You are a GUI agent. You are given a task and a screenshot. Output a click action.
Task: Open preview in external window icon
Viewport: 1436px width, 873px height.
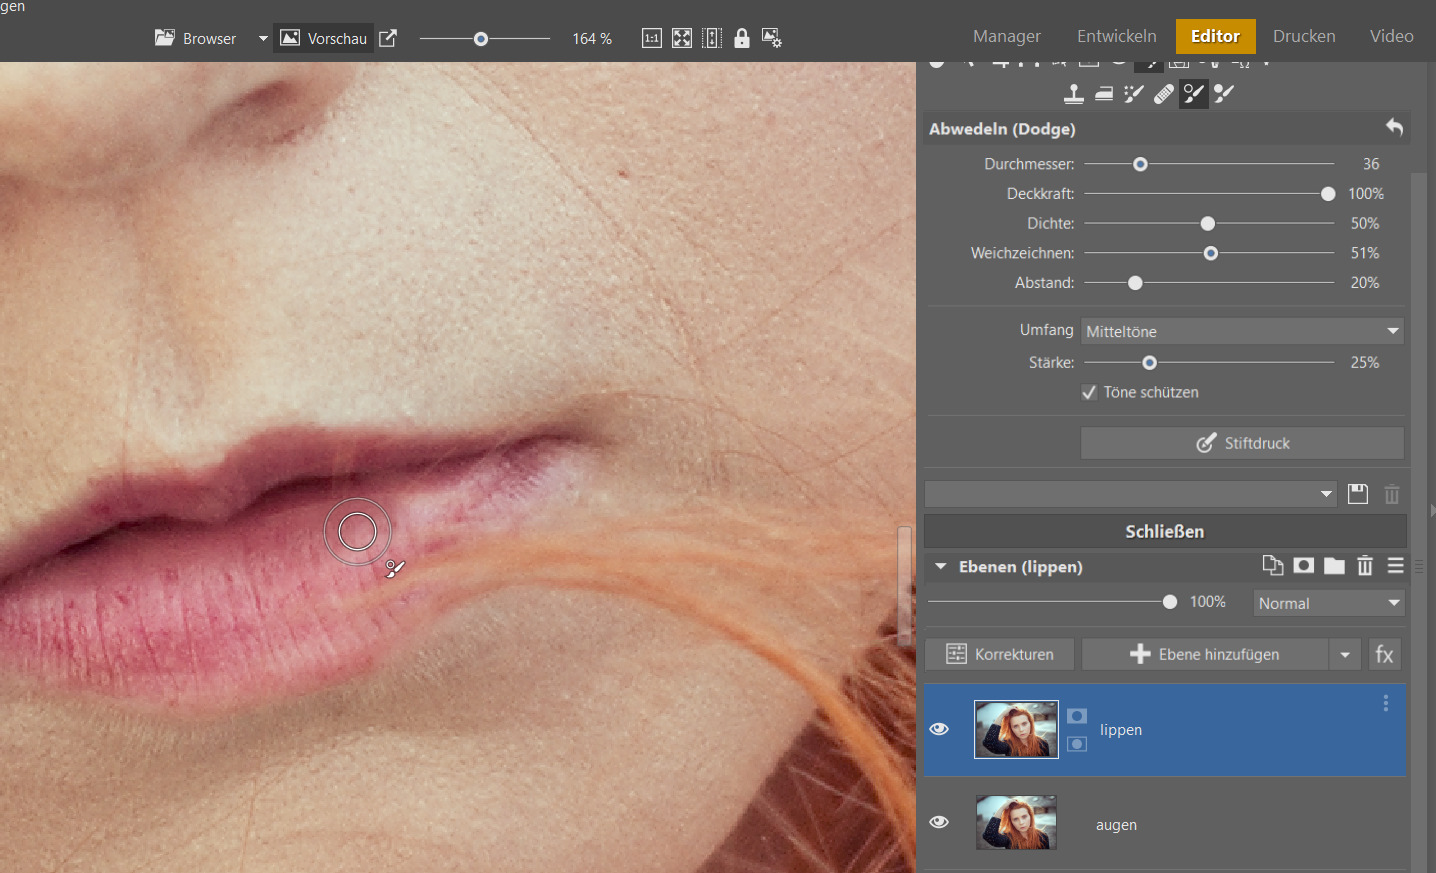(x=388, y=38)
